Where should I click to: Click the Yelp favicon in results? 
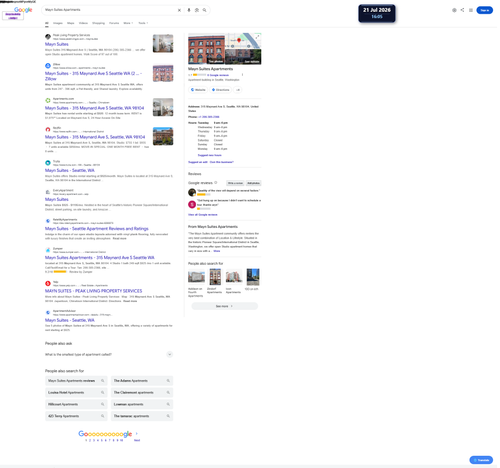point(48,284)
